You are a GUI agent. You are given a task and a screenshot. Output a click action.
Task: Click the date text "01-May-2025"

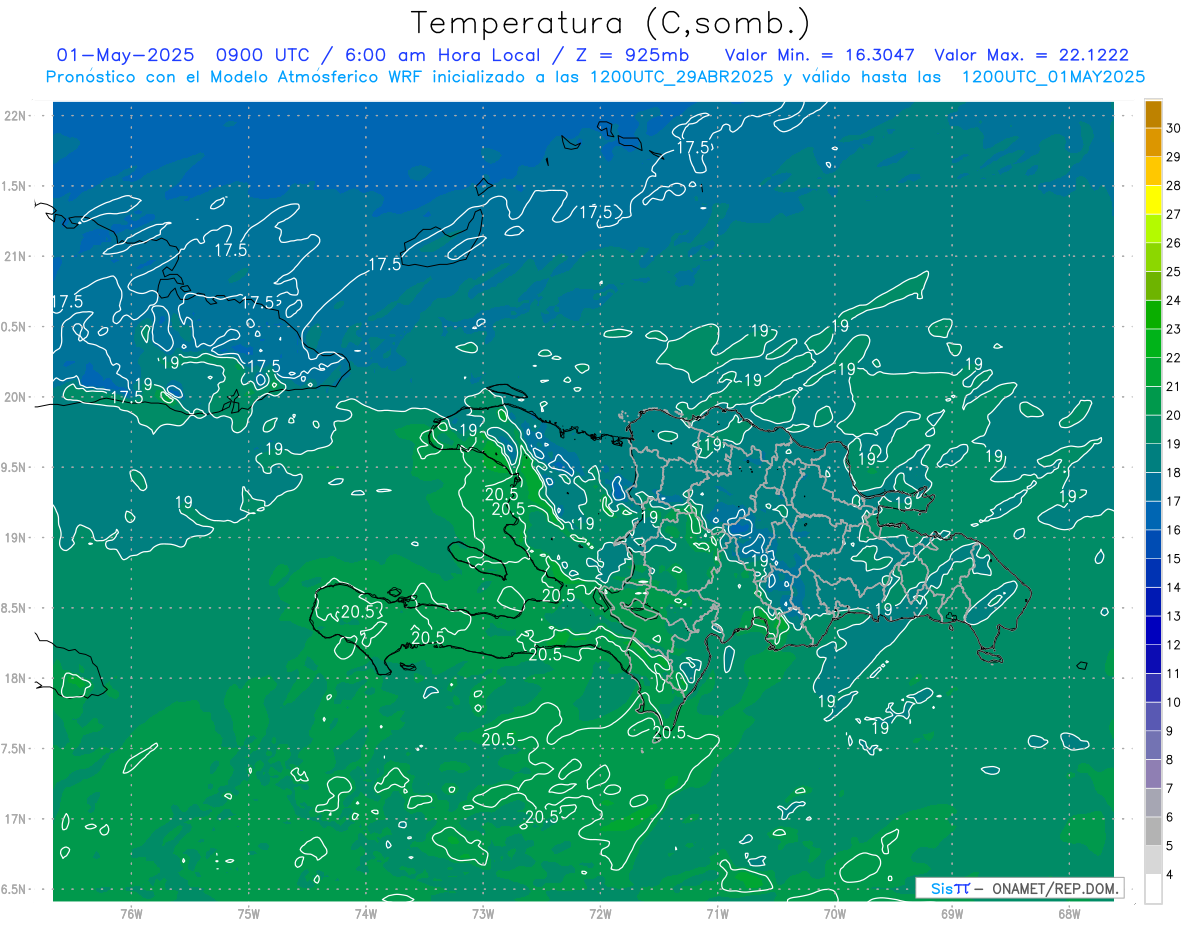(x=125, y=55)
